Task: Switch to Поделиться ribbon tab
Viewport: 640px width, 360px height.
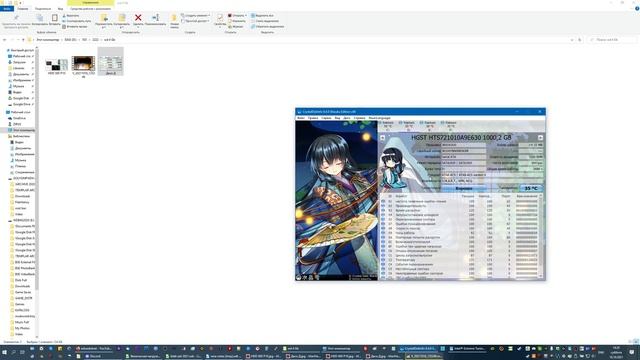Action: point(43,9)
